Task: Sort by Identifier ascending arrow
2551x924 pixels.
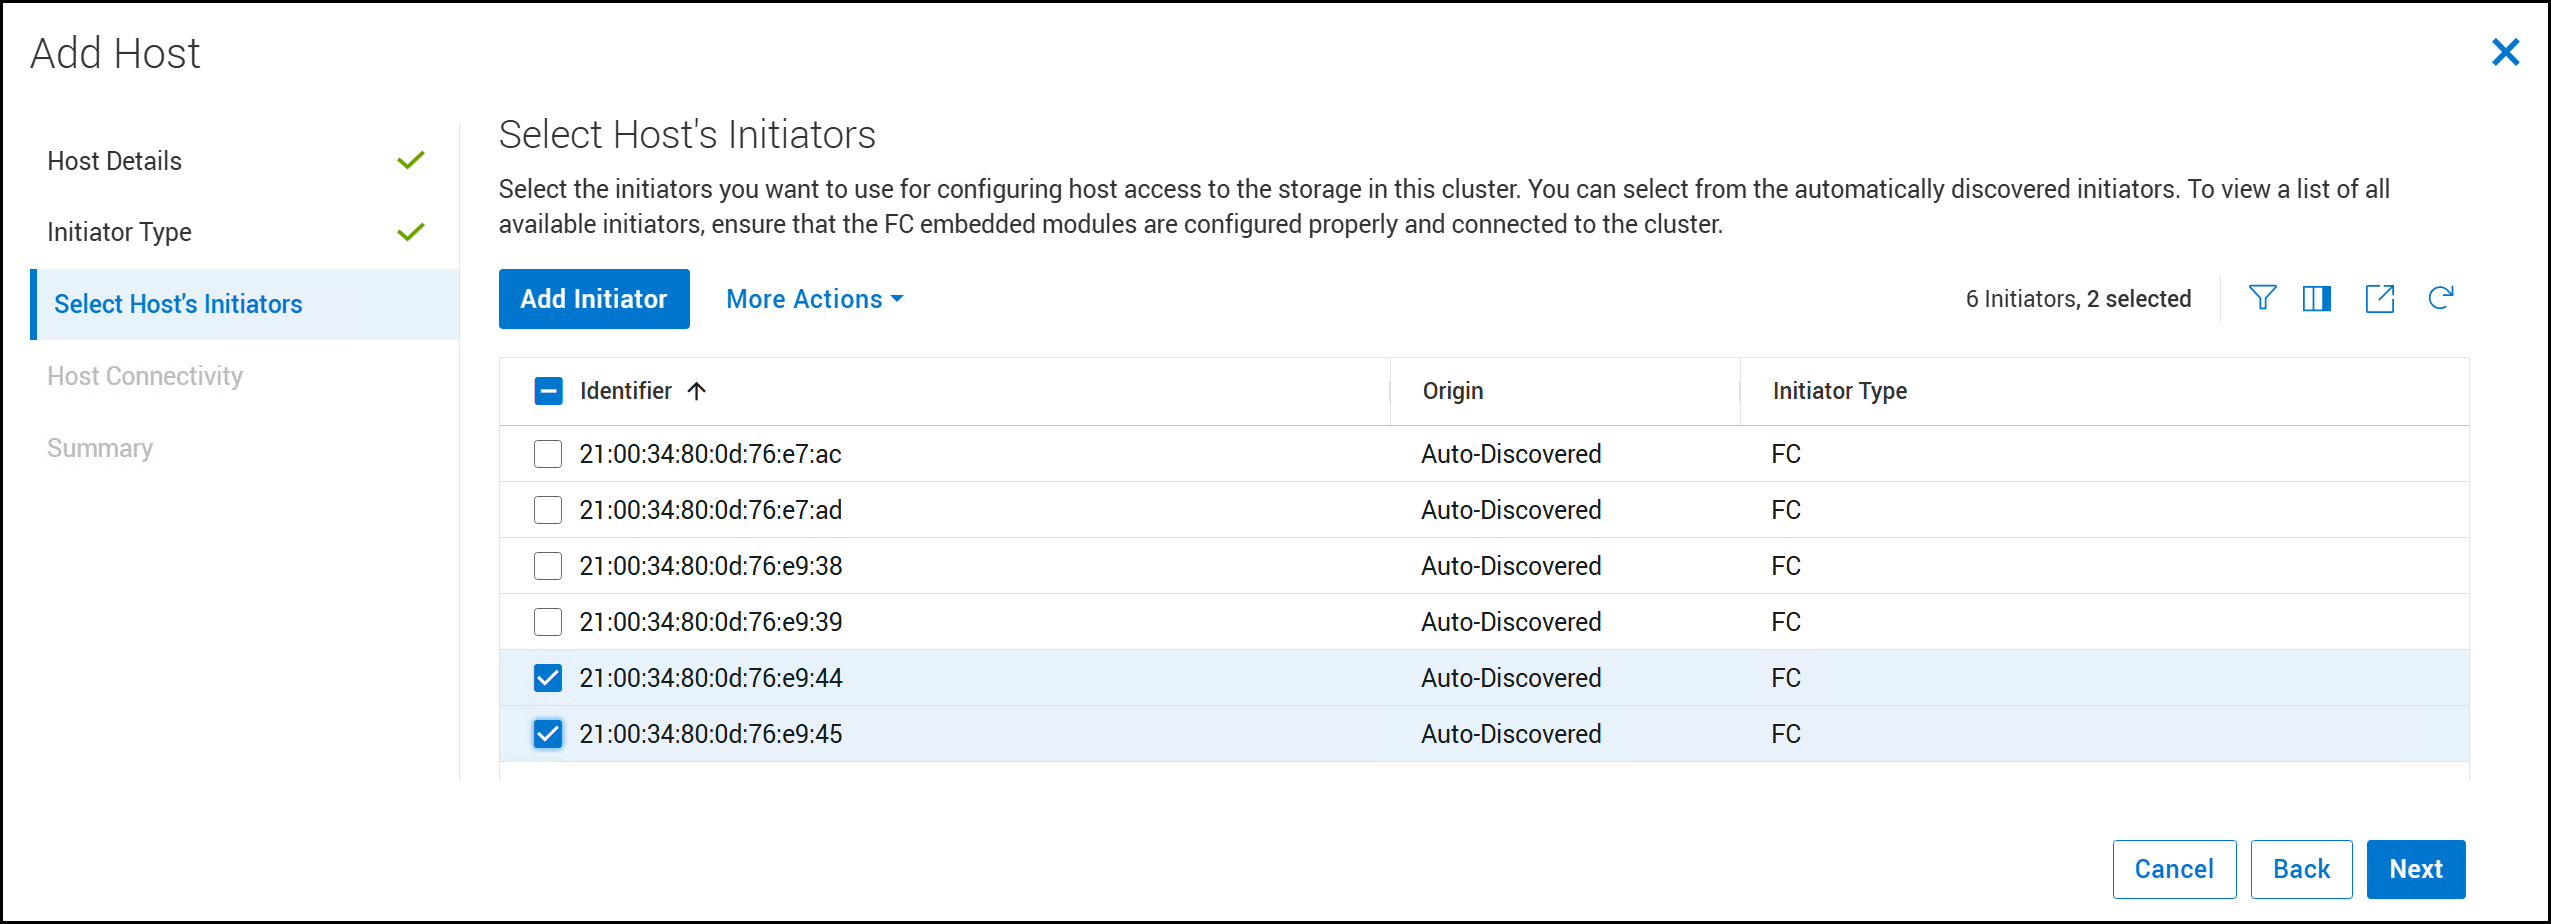Action: pos(697,391)
